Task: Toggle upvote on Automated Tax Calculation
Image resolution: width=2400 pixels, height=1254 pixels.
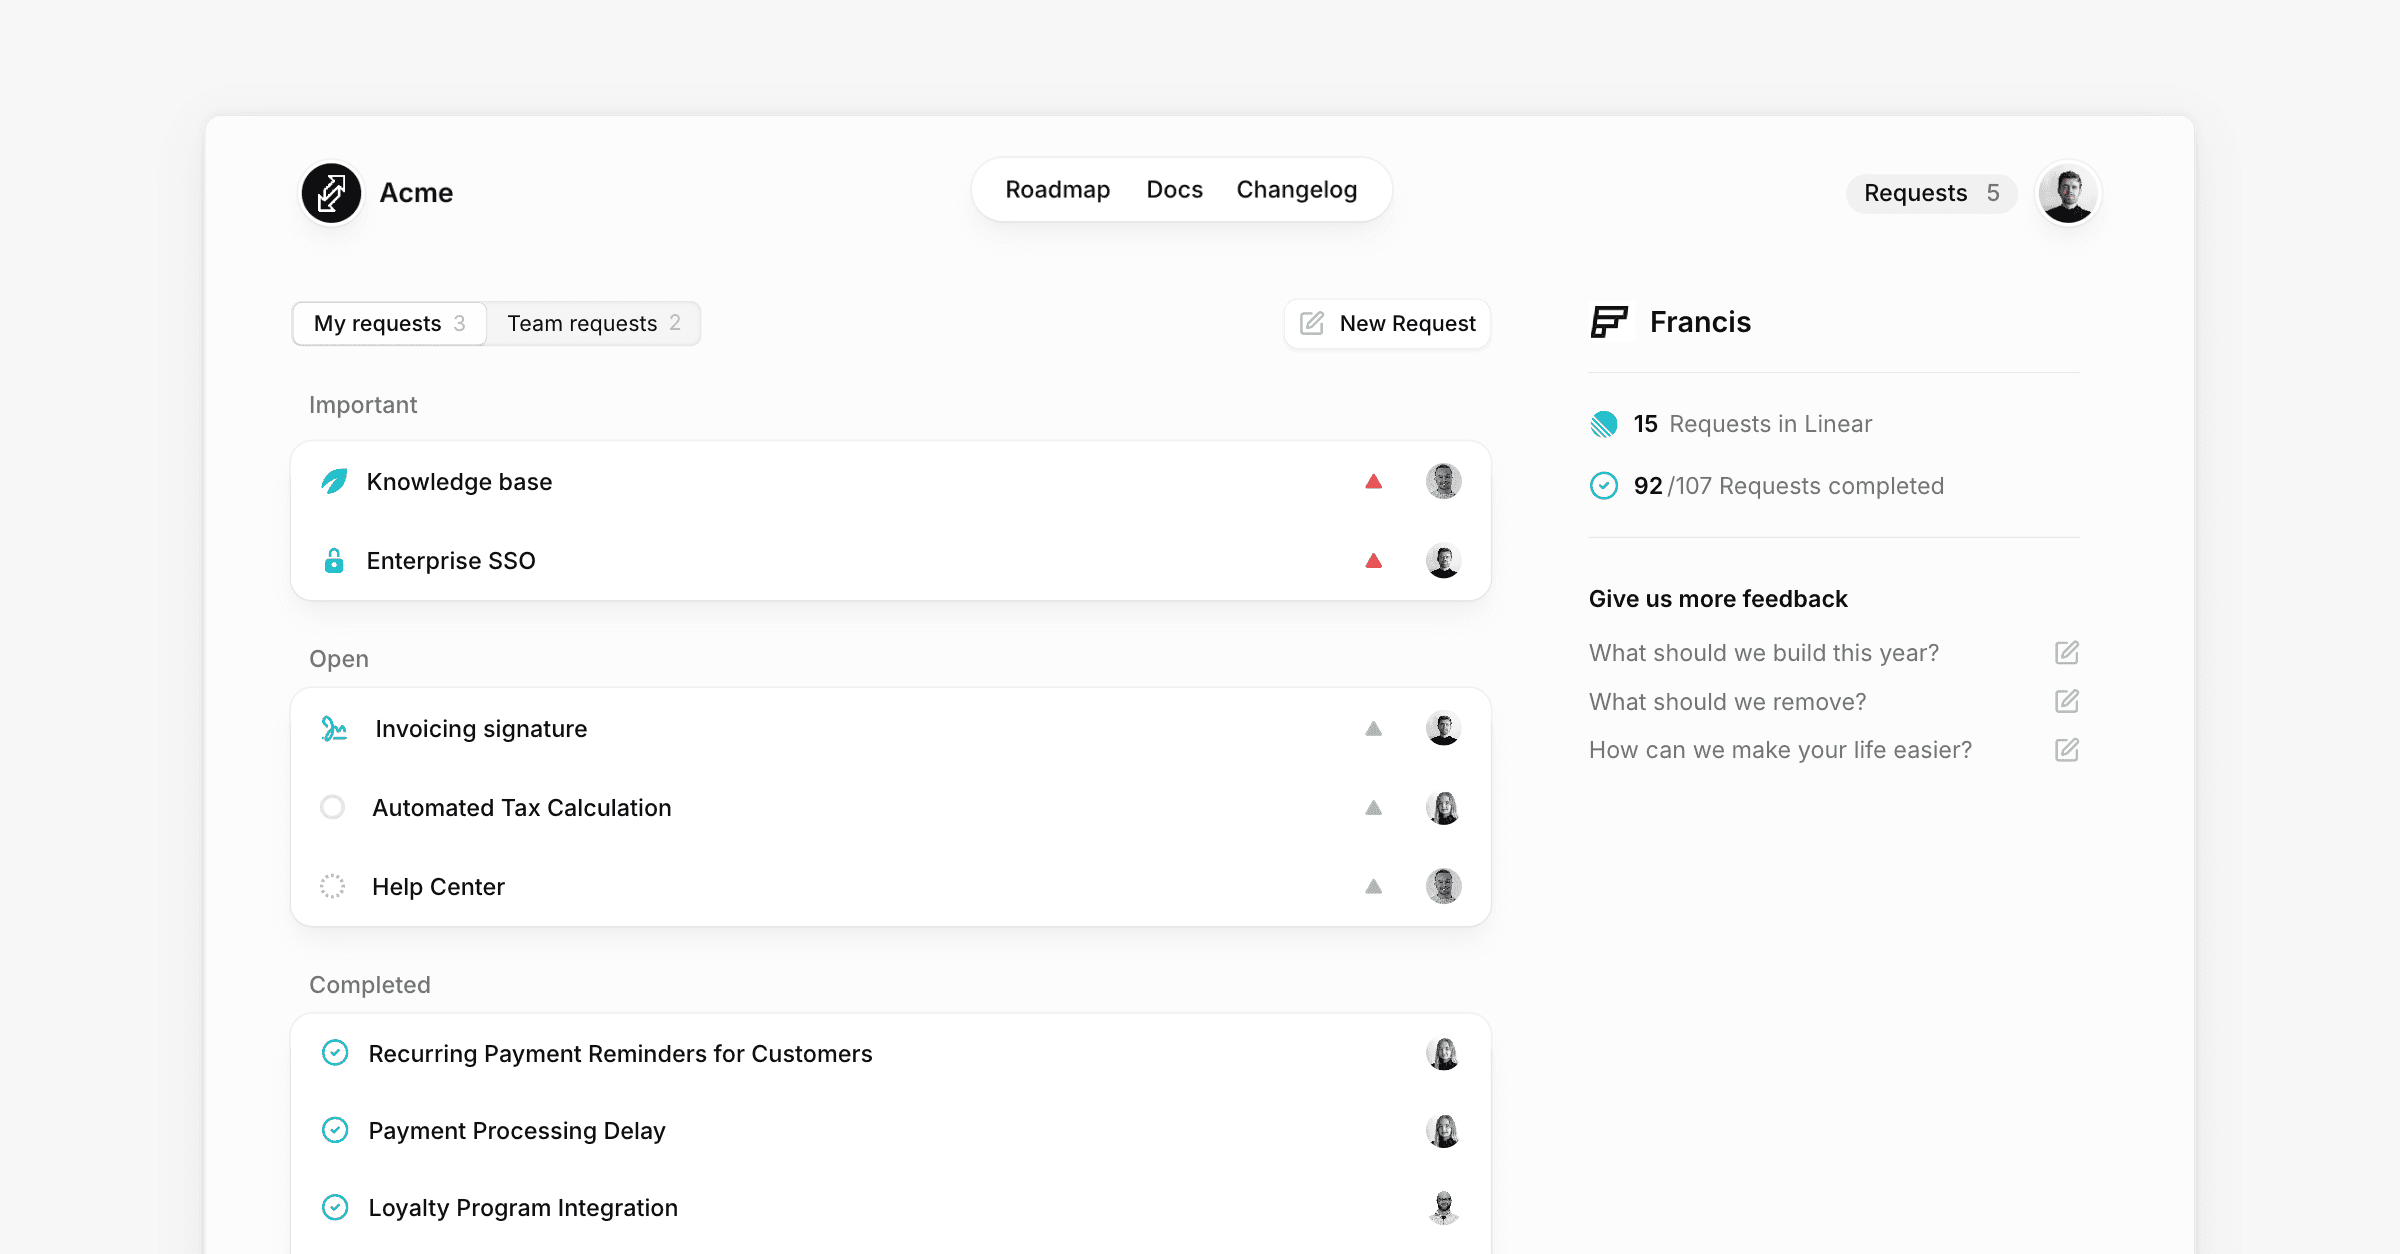Action: click(1373, 808)
